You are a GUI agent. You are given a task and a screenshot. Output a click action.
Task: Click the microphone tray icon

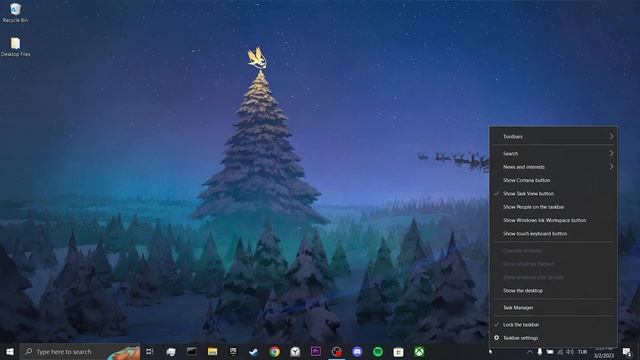(x=540, y=352)
